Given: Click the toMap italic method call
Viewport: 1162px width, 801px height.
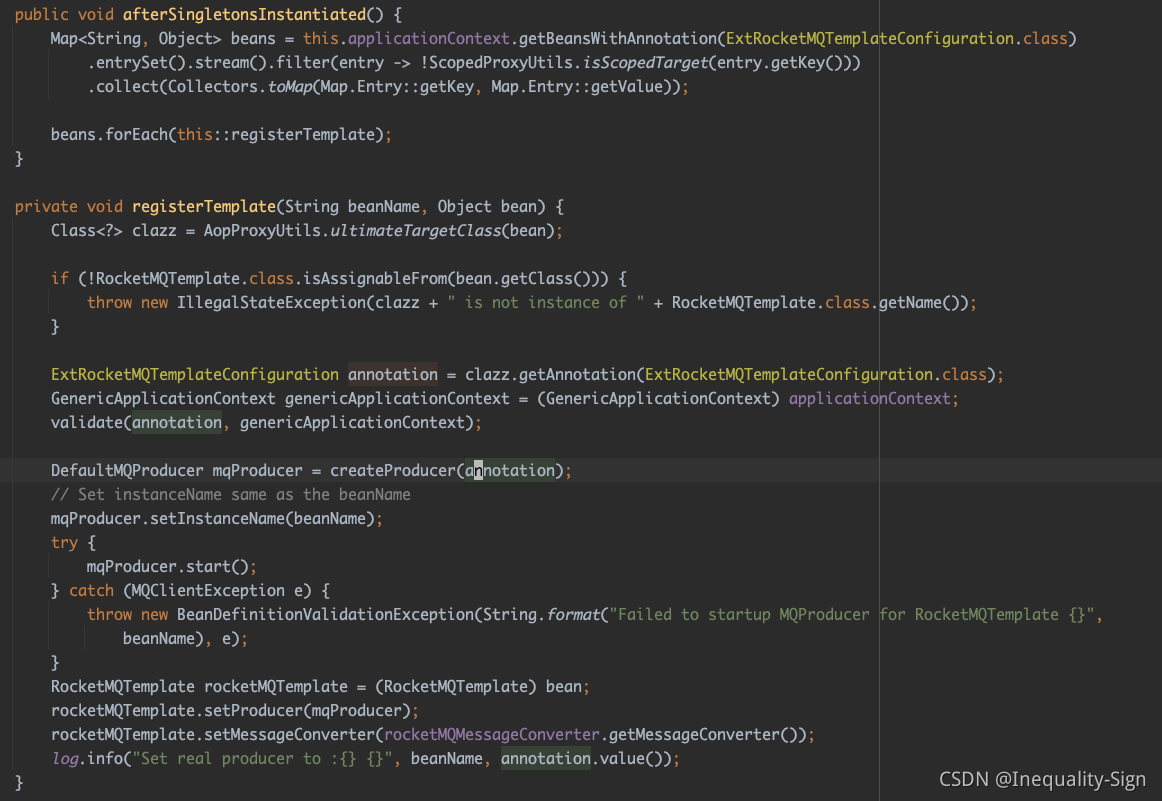Looking at the screenshot, I should pyautogui.click(x=290, y=87).
